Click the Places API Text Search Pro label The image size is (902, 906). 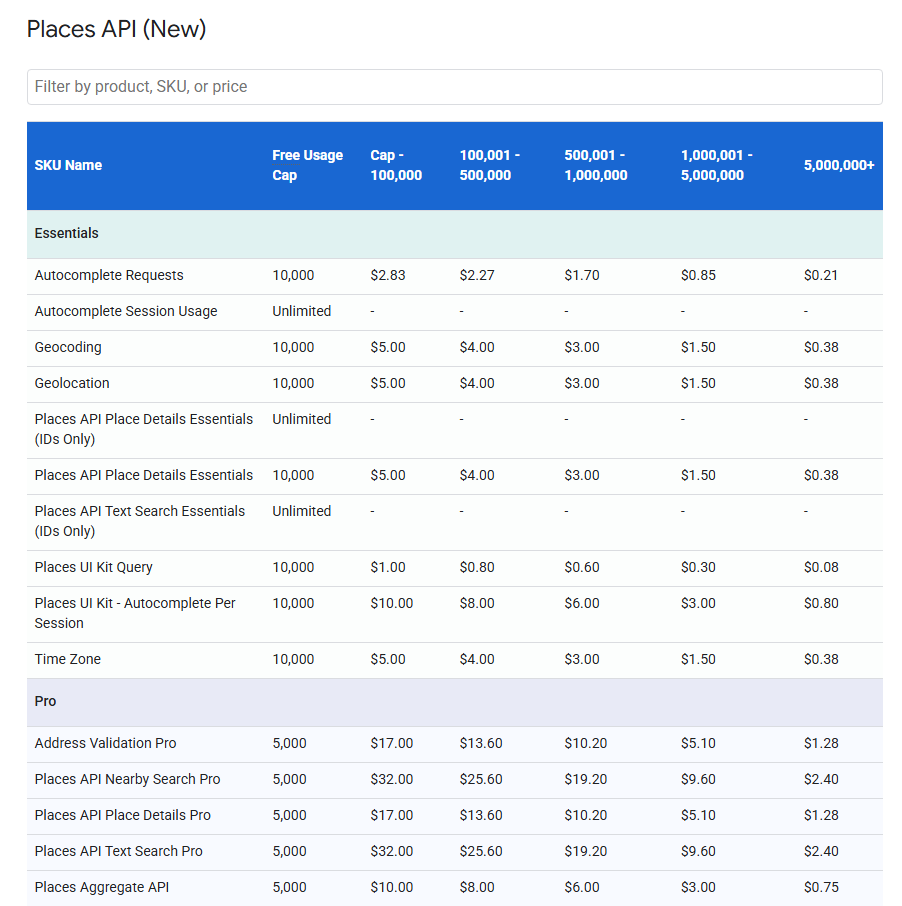117,851
